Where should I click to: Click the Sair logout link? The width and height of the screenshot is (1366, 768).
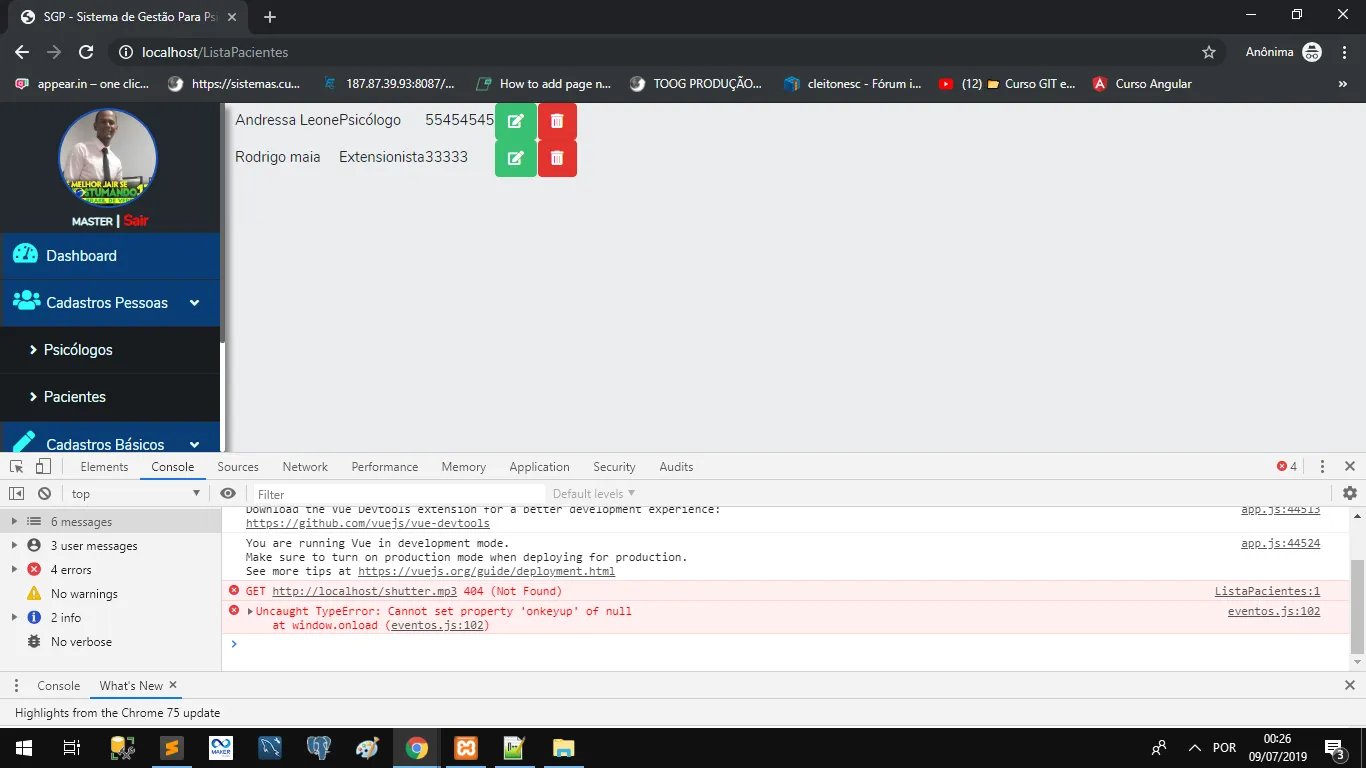136,220
